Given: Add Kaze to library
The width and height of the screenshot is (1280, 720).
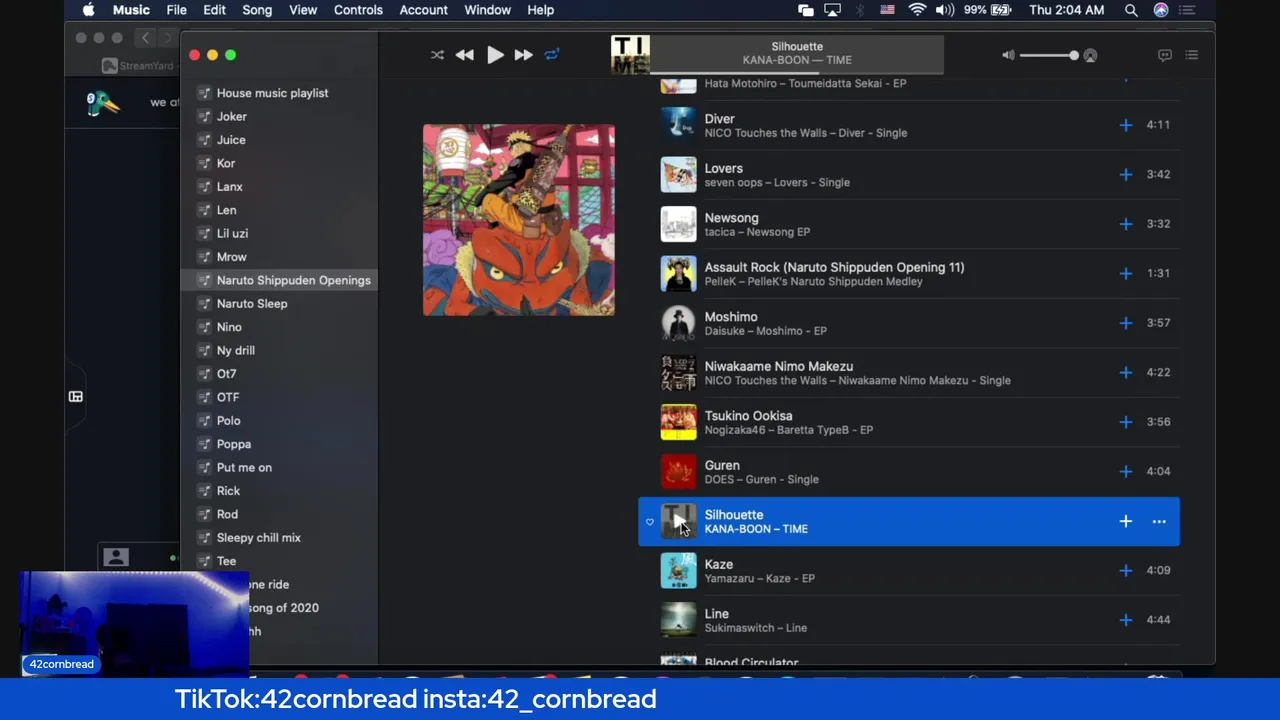Looking at the screenshot, I should click(x=1126, y=570).
